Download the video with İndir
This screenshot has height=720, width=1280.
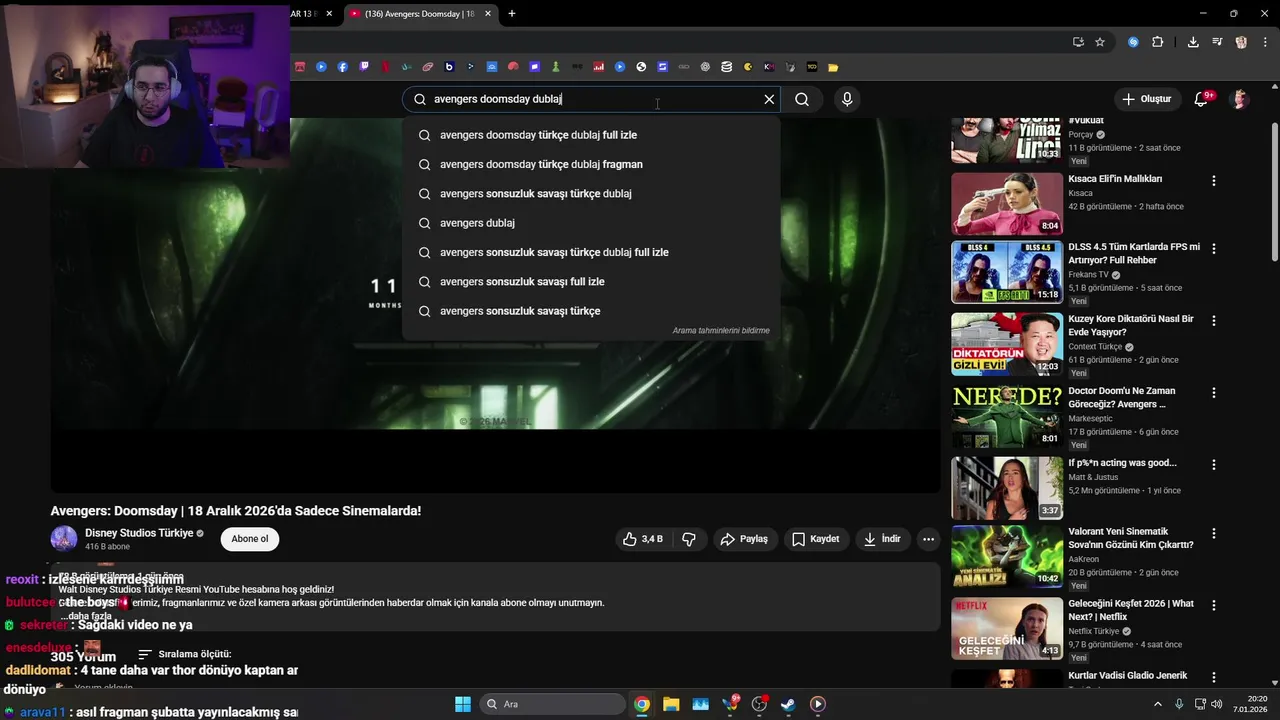point(882,539)
